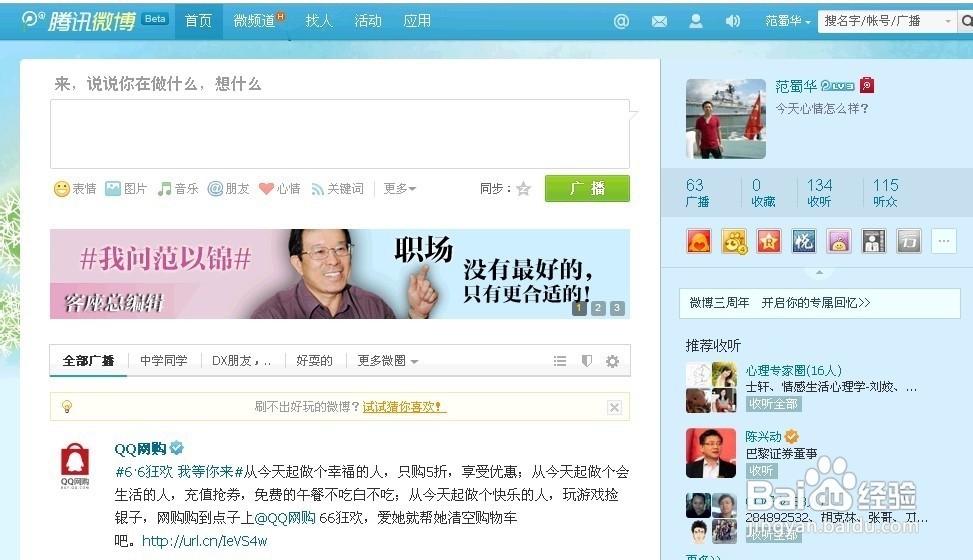The height and width of the screenshot is (560, 973).
Task: Attach music with 音乐
Action: (x=178, y=189)
